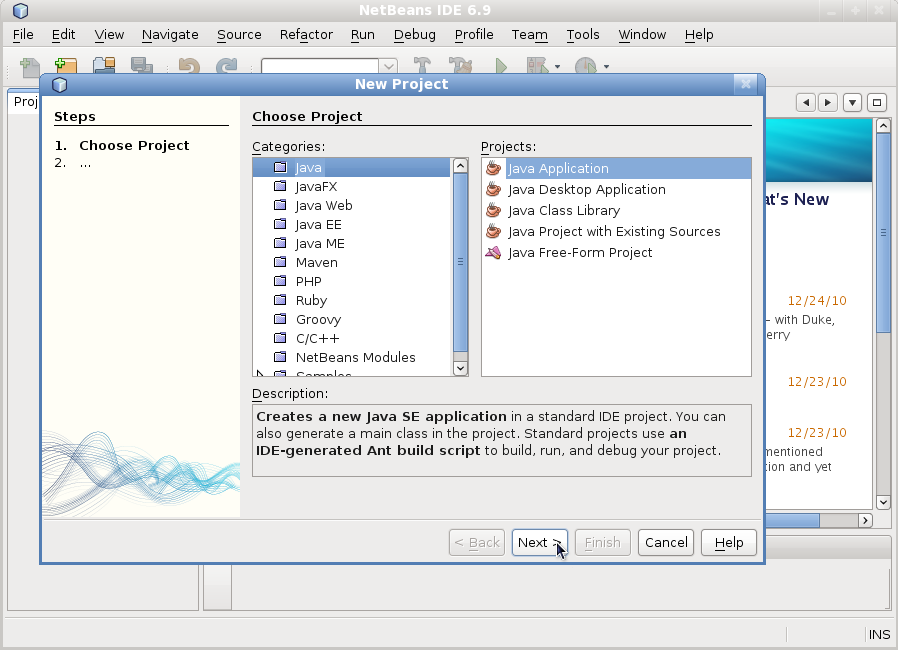This screenshot has width=898, height=650.
Task: Open the dropdown arrow beside the Profile icon
Action: pos(606,67)
